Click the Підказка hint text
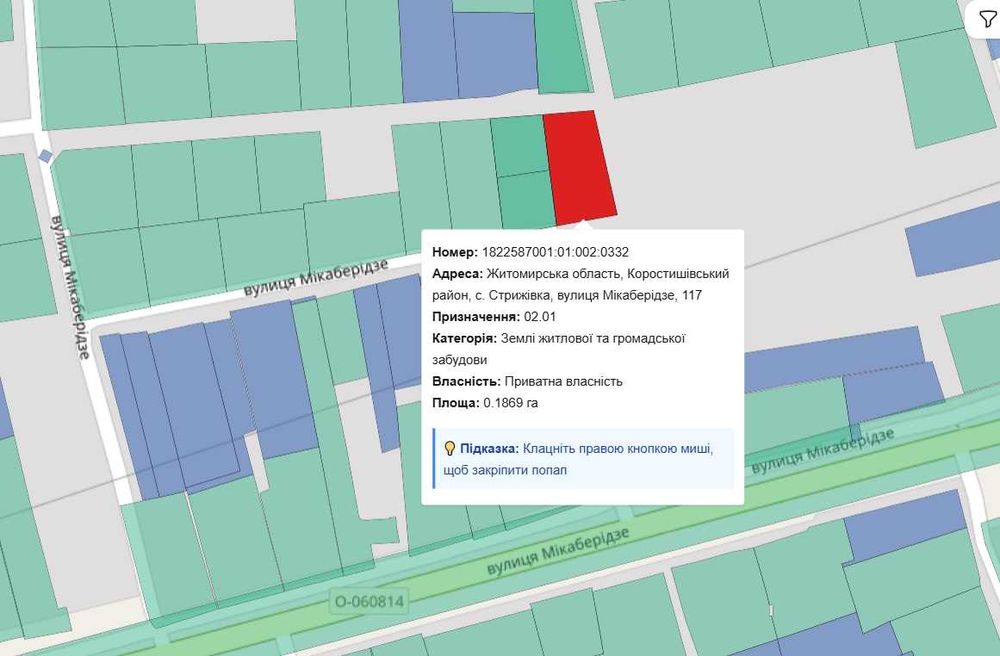The width and height of the screenshot is (1000, 656). click(x=578, y=459)
